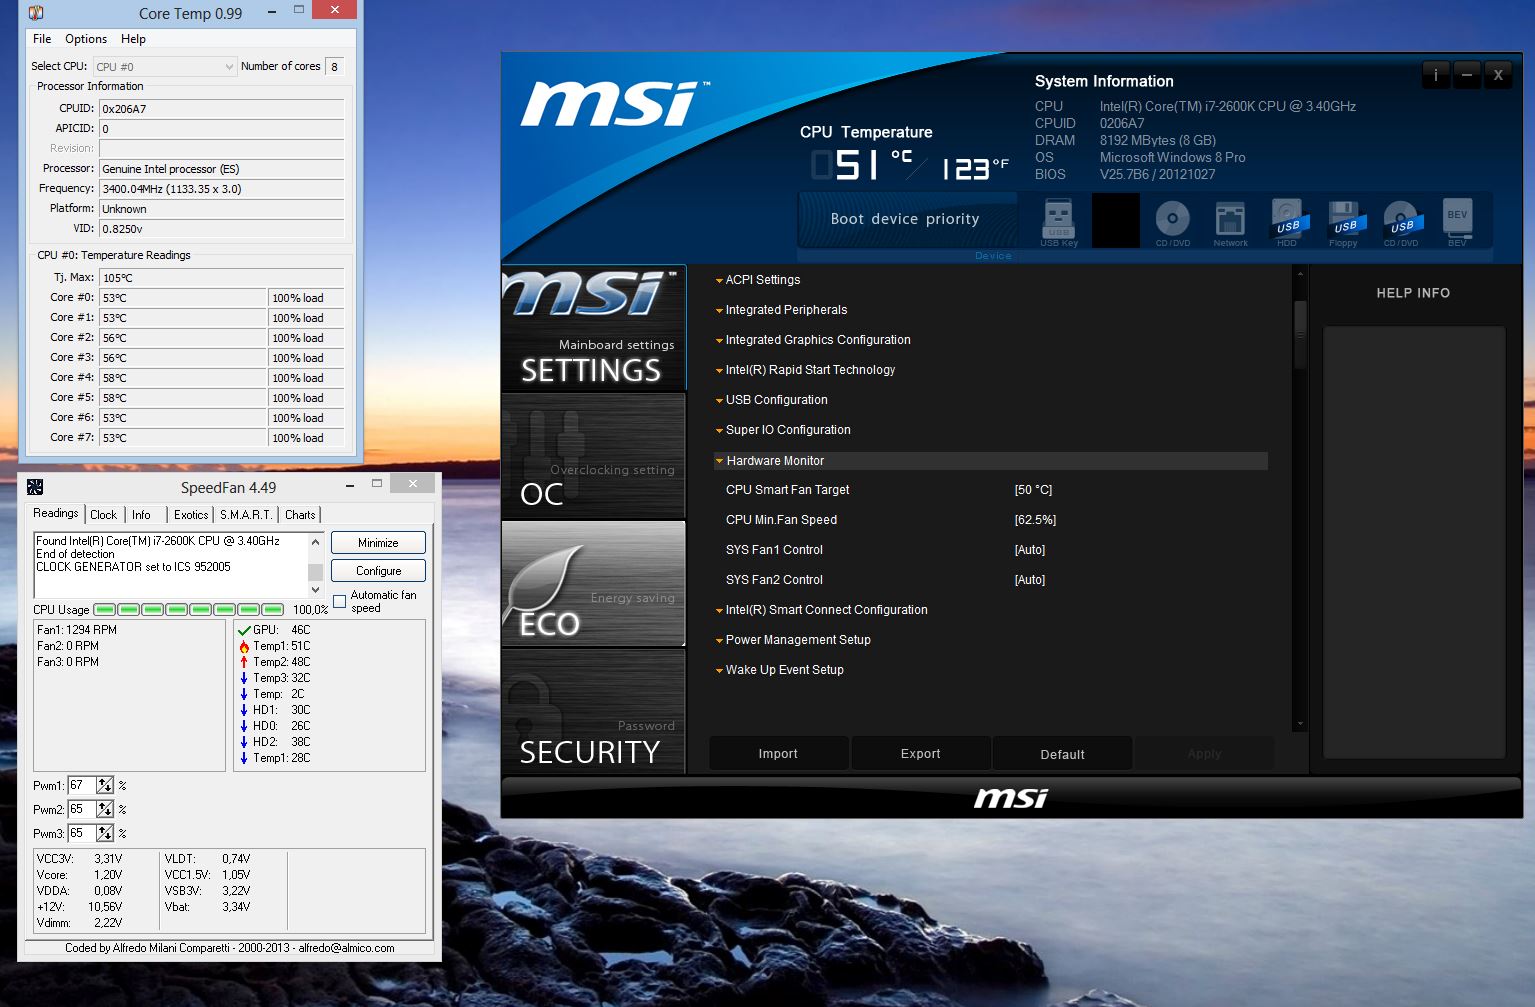The image size is (1535, 1007).
Task: Open the Select CPU dropdown in Core Temp
Action: point(165,66)
